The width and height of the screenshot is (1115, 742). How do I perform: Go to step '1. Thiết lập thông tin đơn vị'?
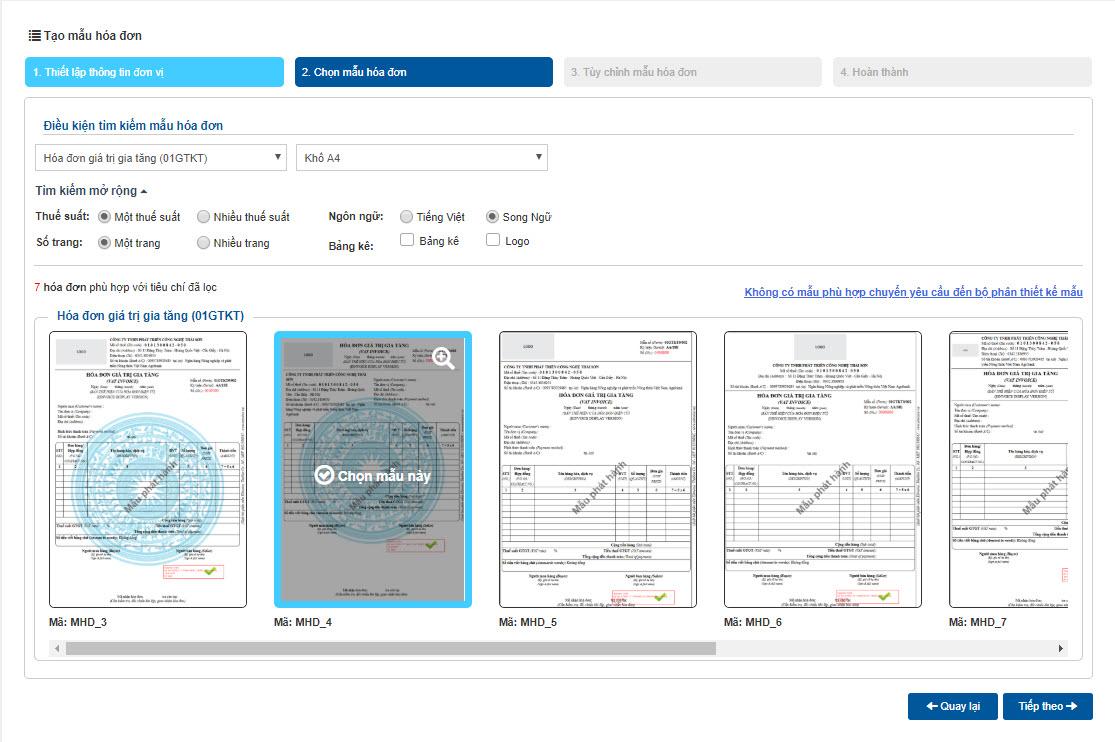point(154,72)
